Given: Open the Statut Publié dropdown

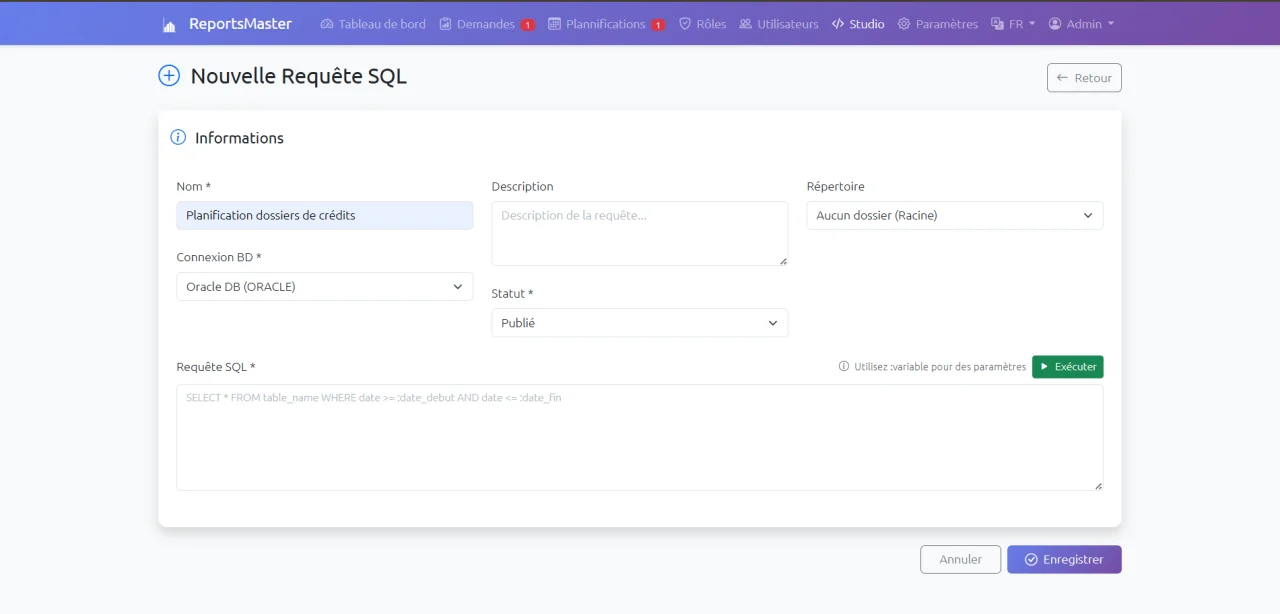Looking at the screenshot, I should [640, 323].
